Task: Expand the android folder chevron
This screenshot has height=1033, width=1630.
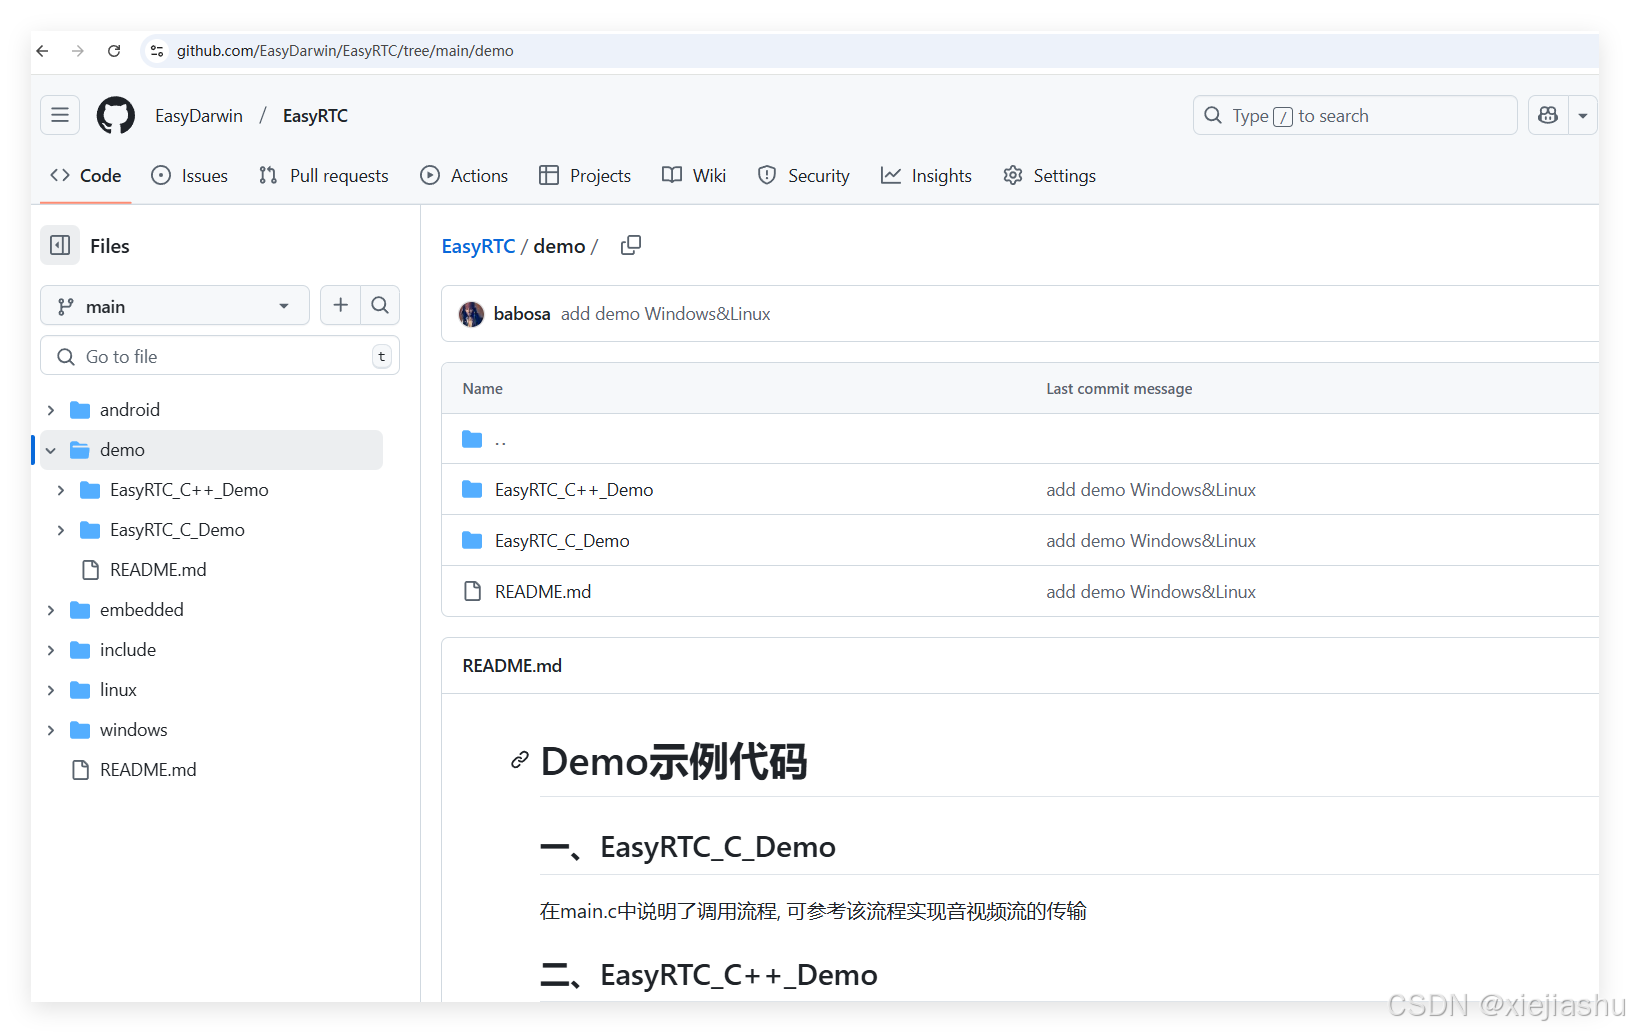Action: [x=51, y=410]
